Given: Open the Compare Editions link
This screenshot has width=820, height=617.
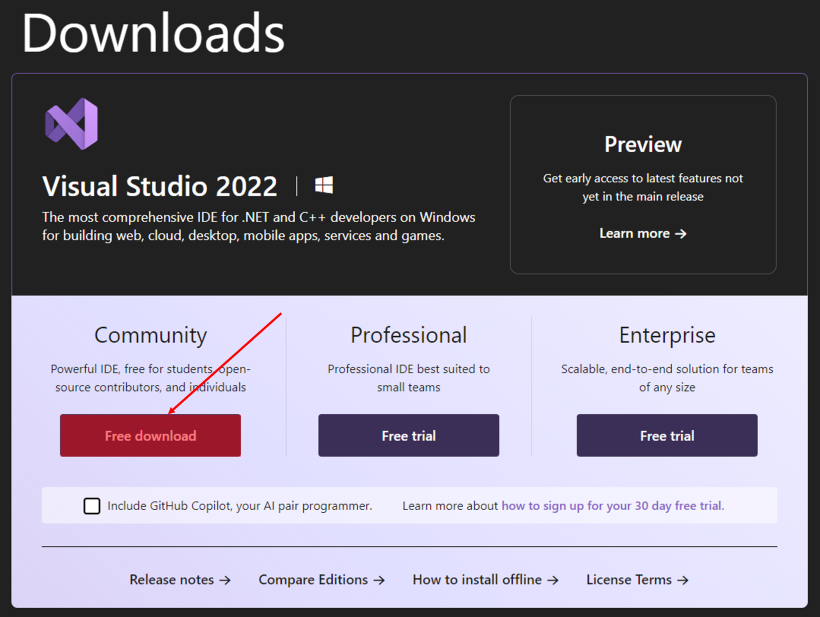Looking at the screenshot, I should point(322,579).
